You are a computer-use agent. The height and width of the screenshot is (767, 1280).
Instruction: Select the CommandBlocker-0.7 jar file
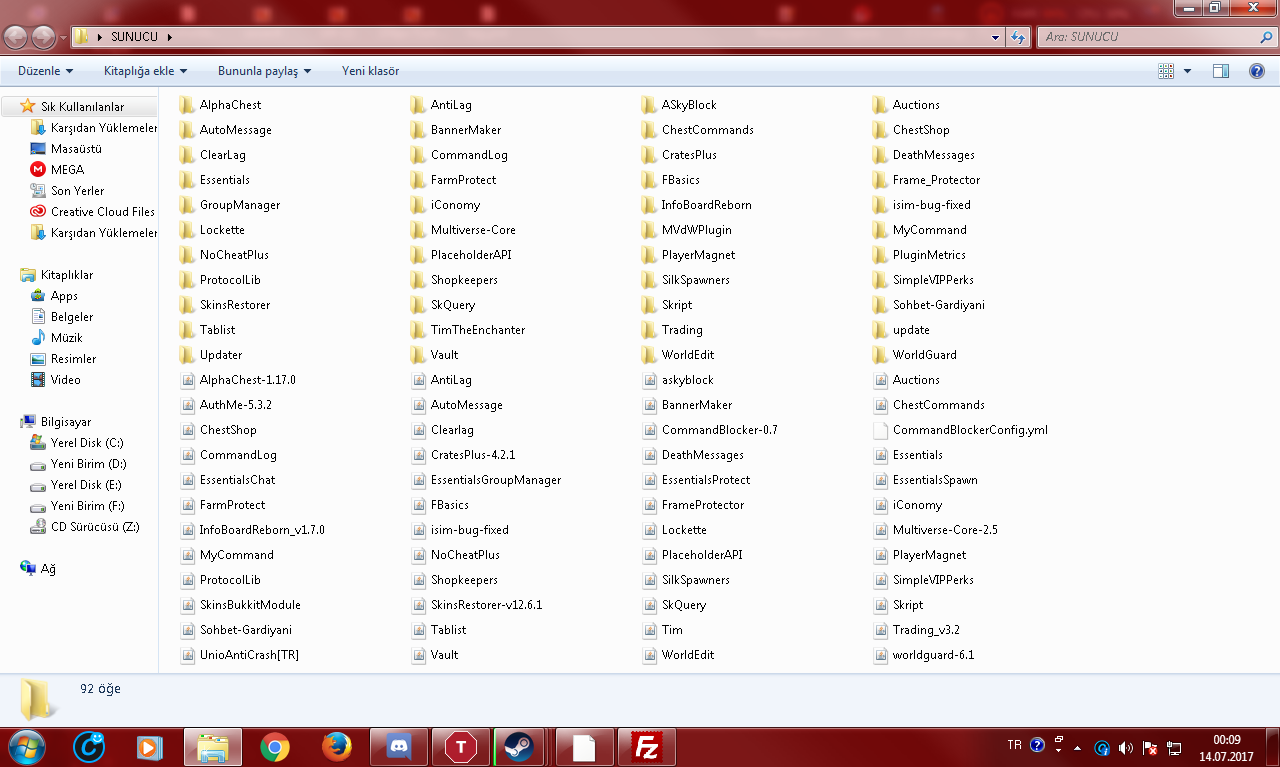[x=710, y=430]
